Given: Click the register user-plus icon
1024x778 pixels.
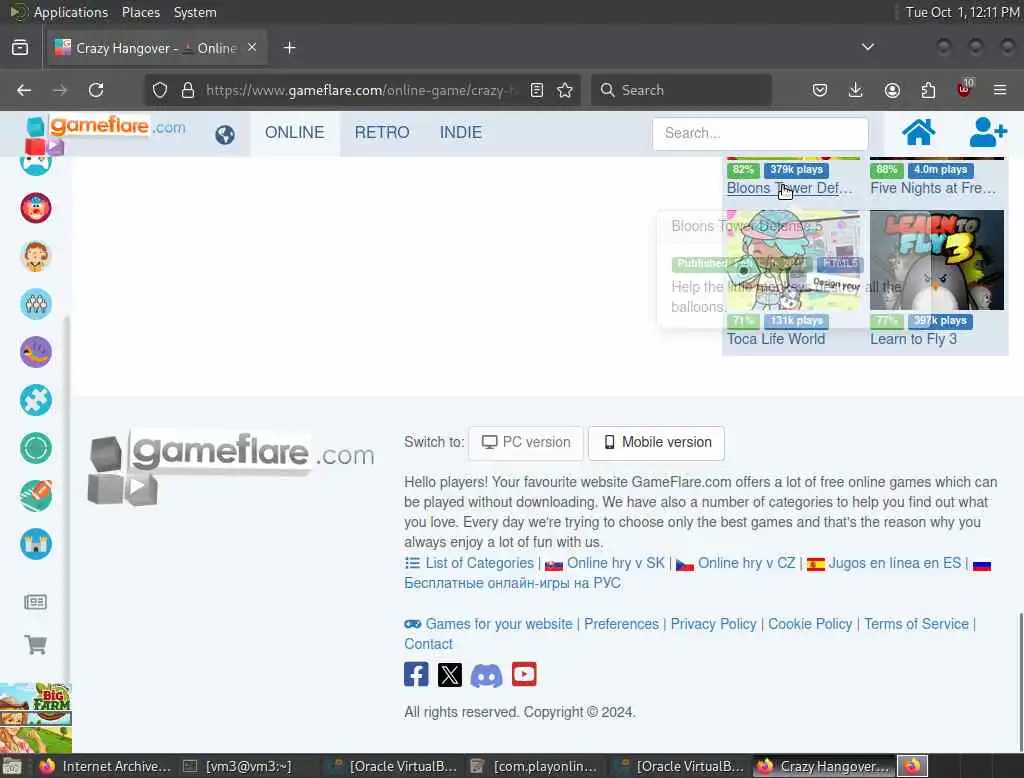Looking at the screenshot, I should click(988, 133).
